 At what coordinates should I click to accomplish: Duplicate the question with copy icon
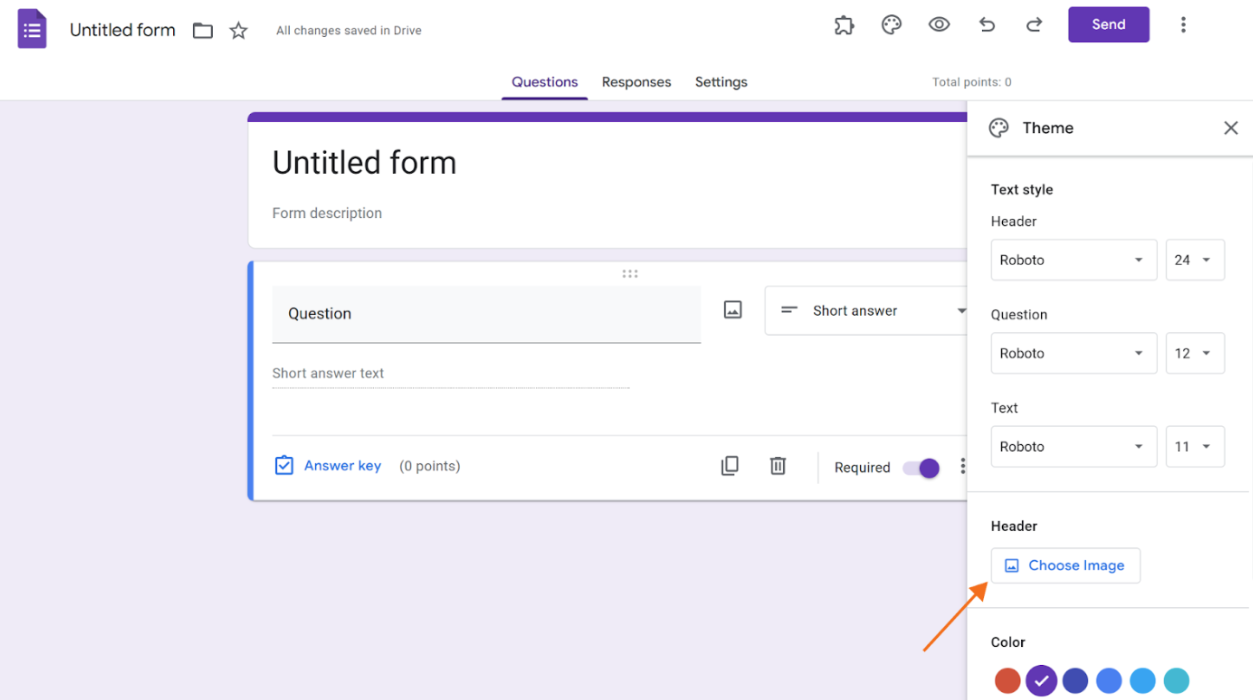pos(730,466)
